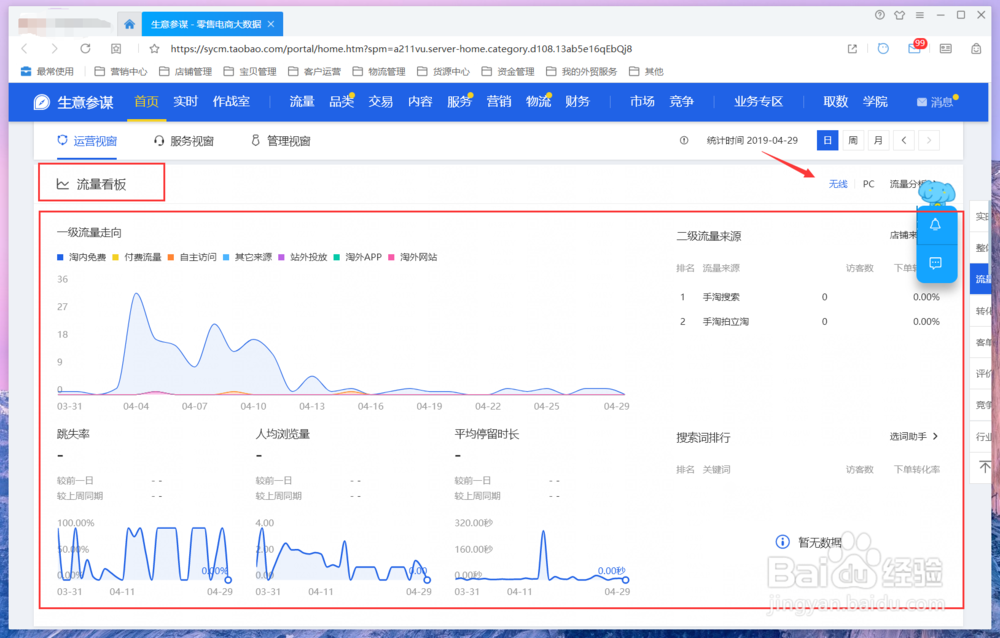Select the 周 period toggle
Image resolution: width=1000 pixels, height=638 pixels.
coord(853,140)
